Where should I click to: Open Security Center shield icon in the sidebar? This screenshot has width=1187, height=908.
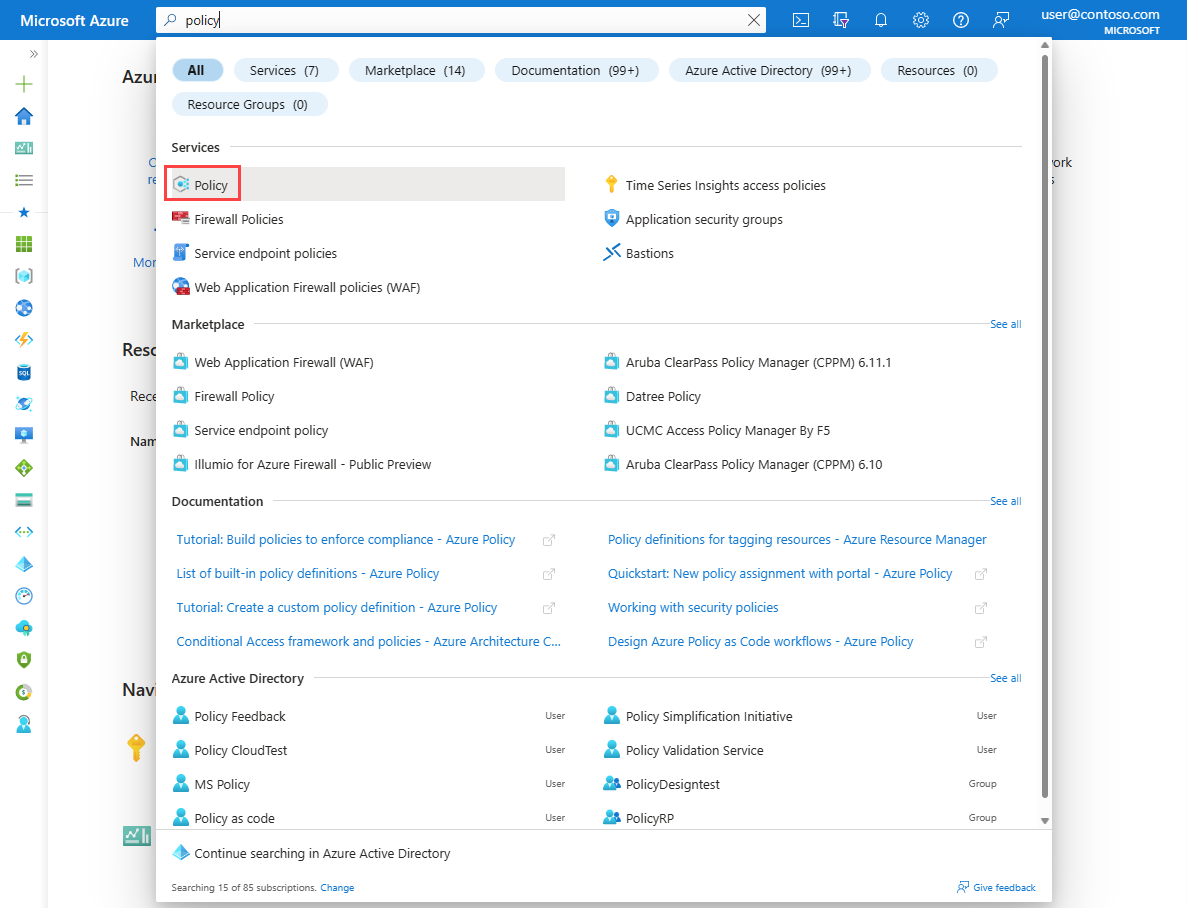click(24, 660)
